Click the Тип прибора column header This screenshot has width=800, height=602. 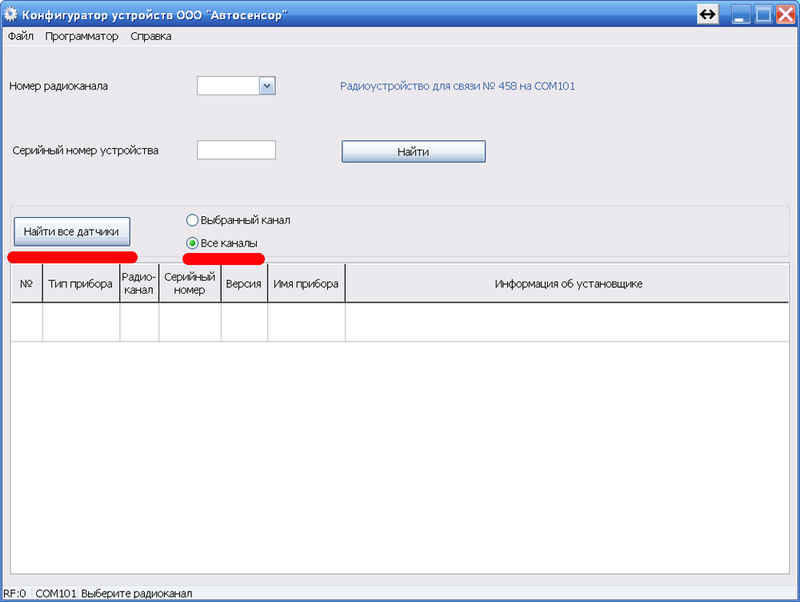[x=81, y=283]
